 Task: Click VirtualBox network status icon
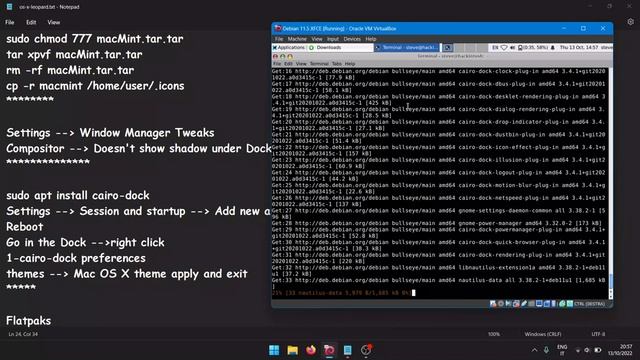(x=516, y=304)
